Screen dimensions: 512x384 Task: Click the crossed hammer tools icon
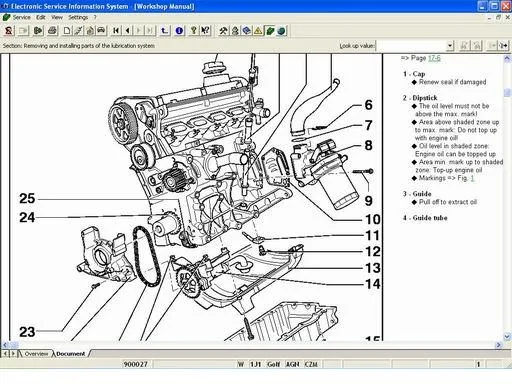pos(223,31)
